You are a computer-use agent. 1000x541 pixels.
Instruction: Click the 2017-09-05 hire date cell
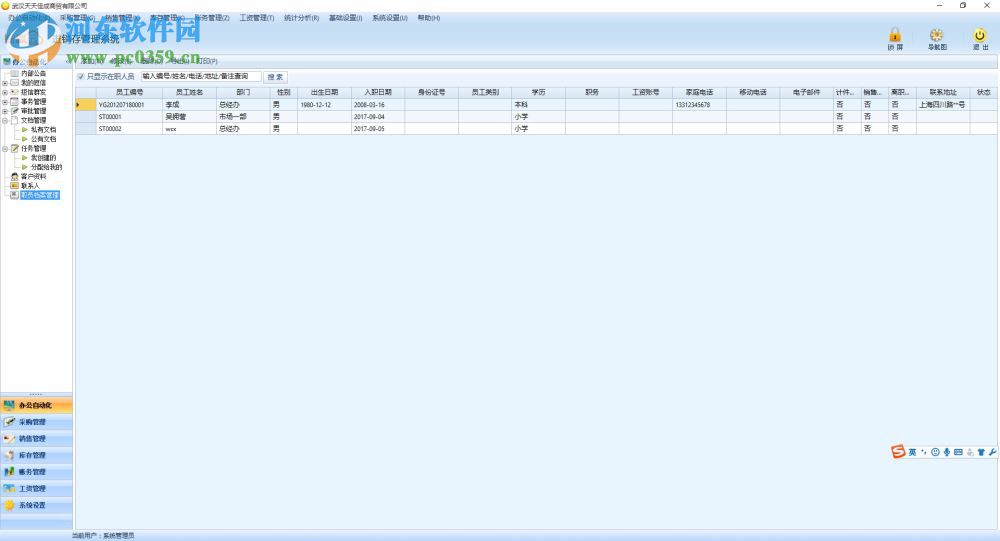tap(378, 129)
